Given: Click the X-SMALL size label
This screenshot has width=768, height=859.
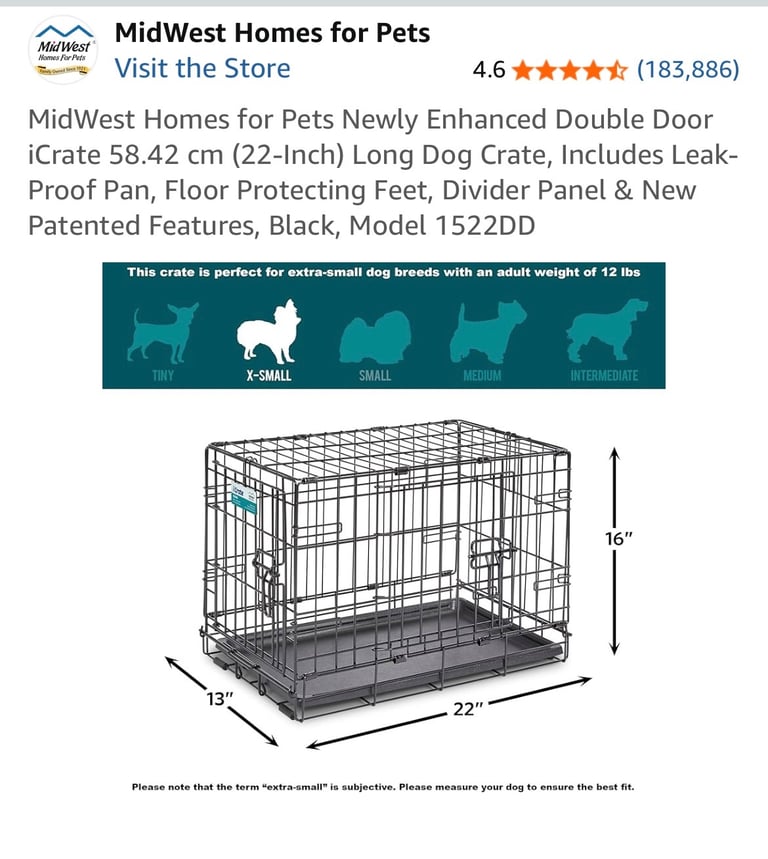Looking at the screenshot, I should click(268, 376).
